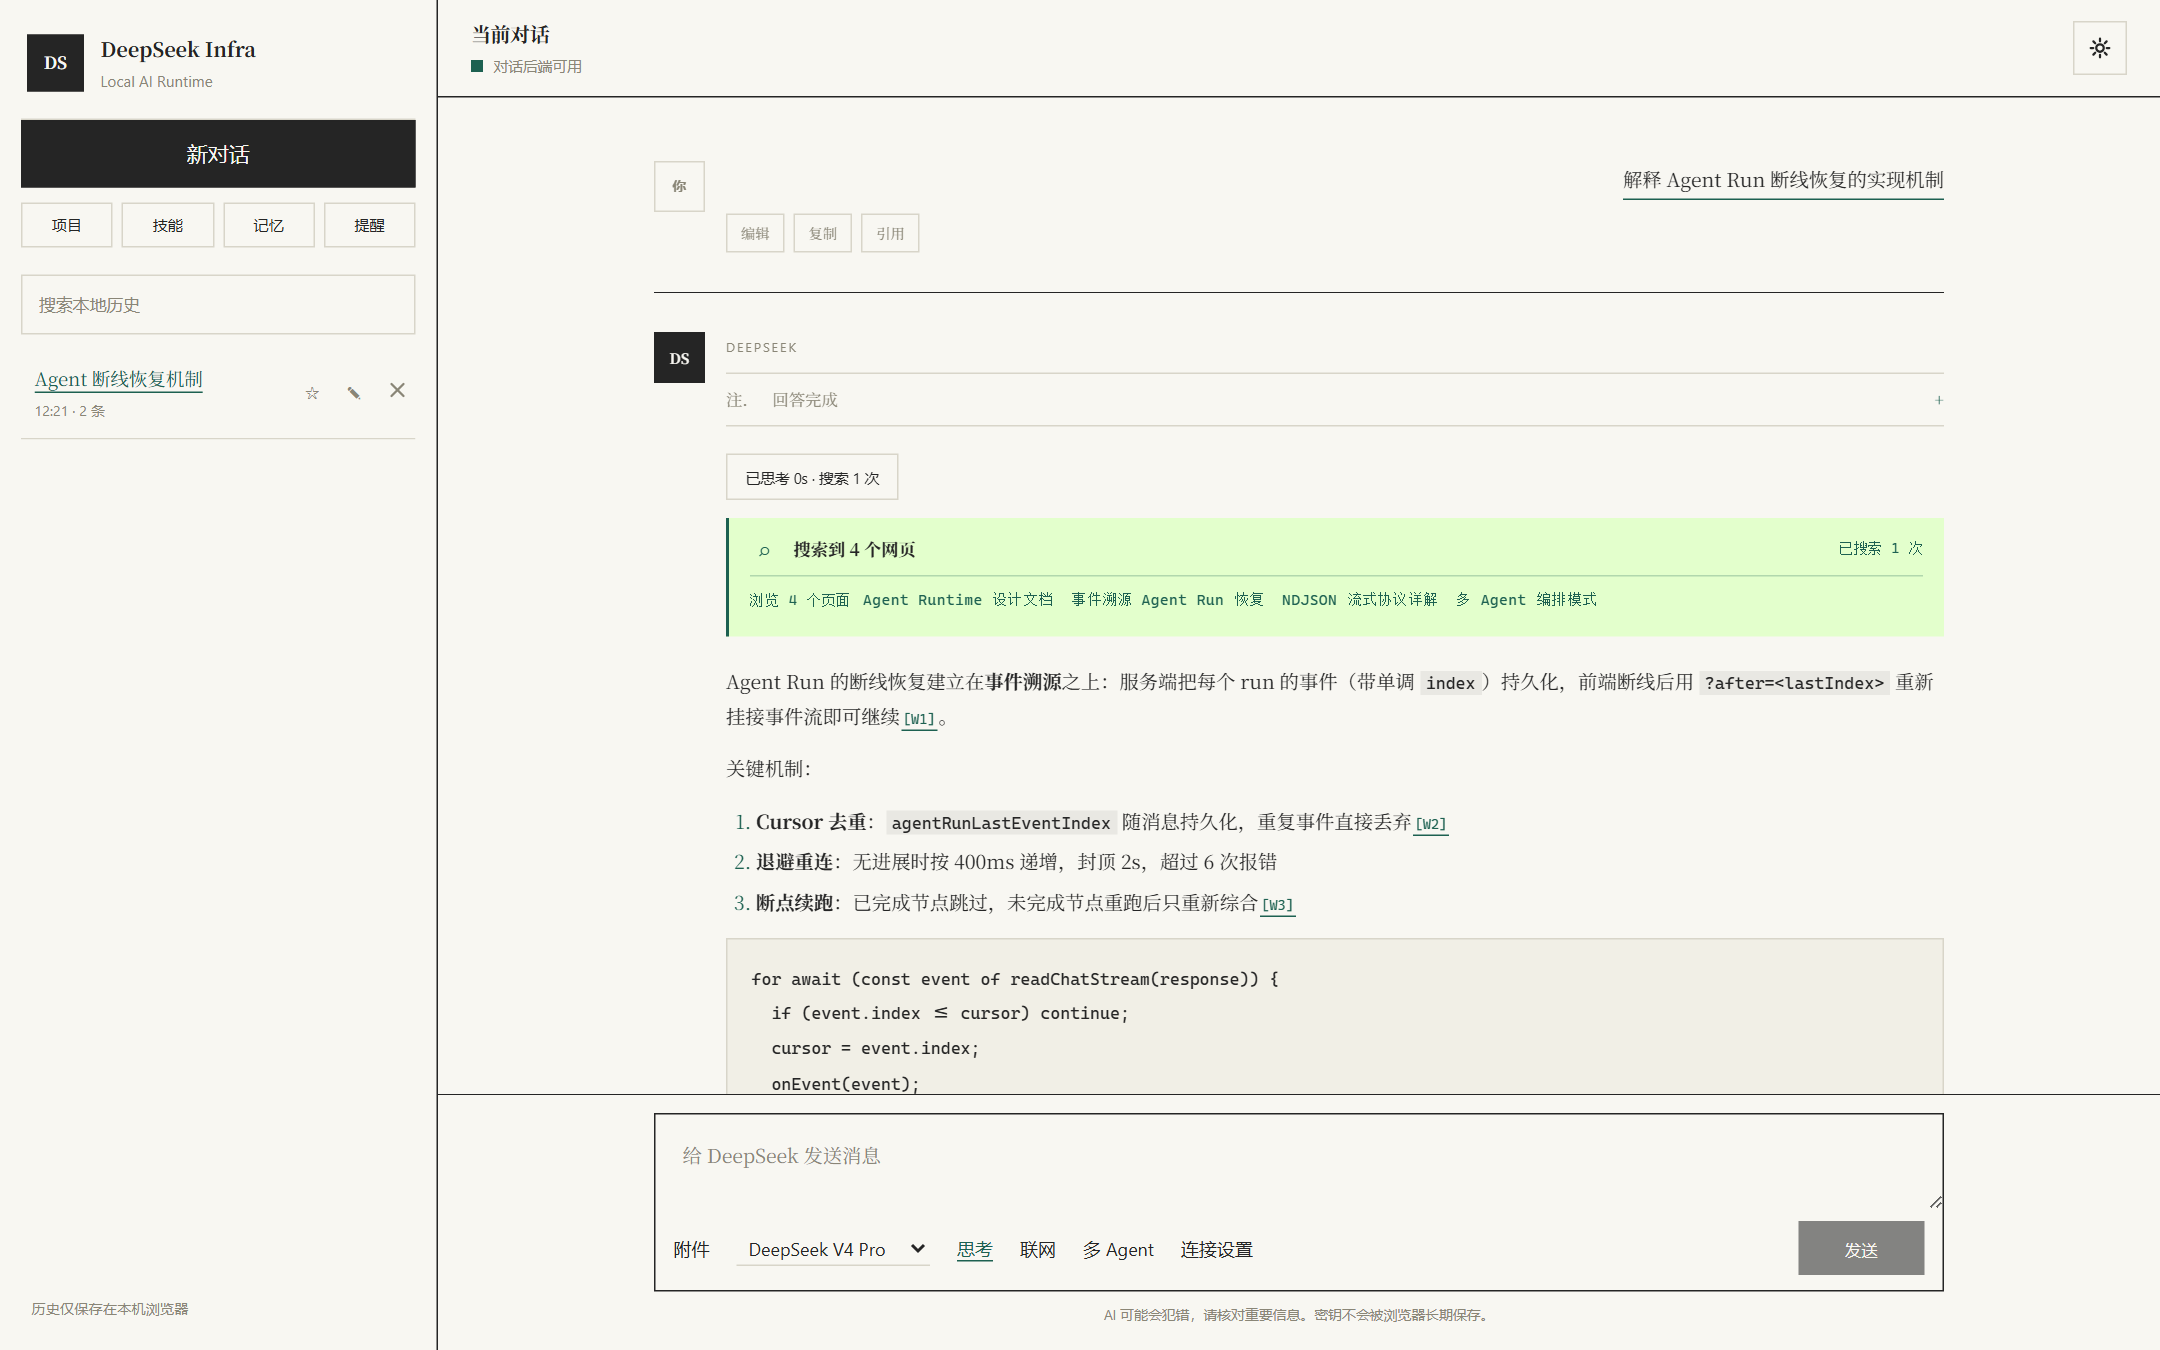This screenshot has width=2160, height=1350.
Task: Toggle 多 Agent mode
Action: point(1118,1249)
